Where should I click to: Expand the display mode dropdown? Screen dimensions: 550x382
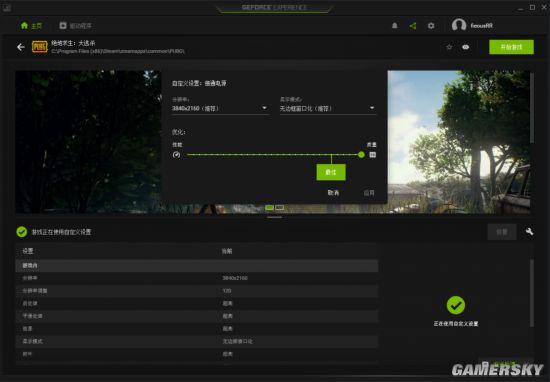pos(328,108)
